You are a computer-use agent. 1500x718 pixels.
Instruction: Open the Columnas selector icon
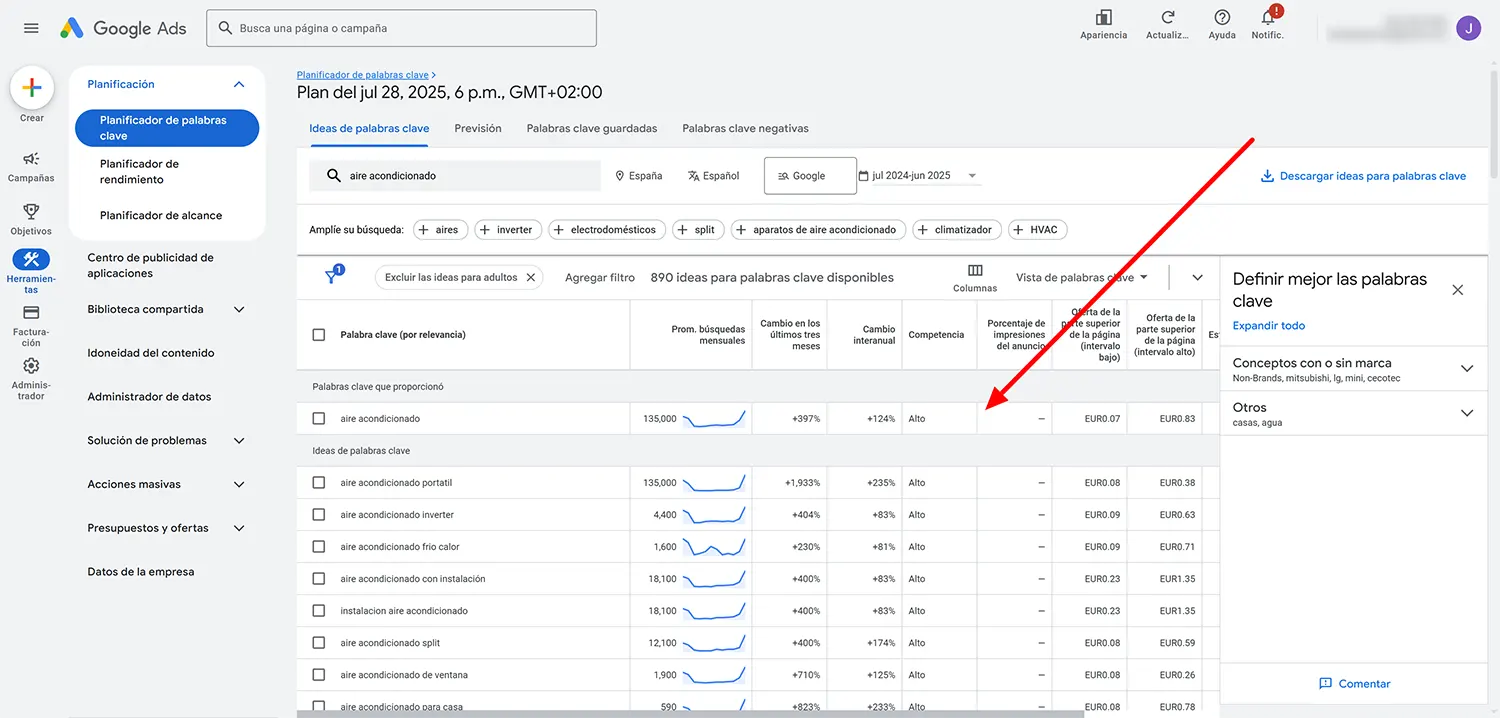[x=975, y=271]
